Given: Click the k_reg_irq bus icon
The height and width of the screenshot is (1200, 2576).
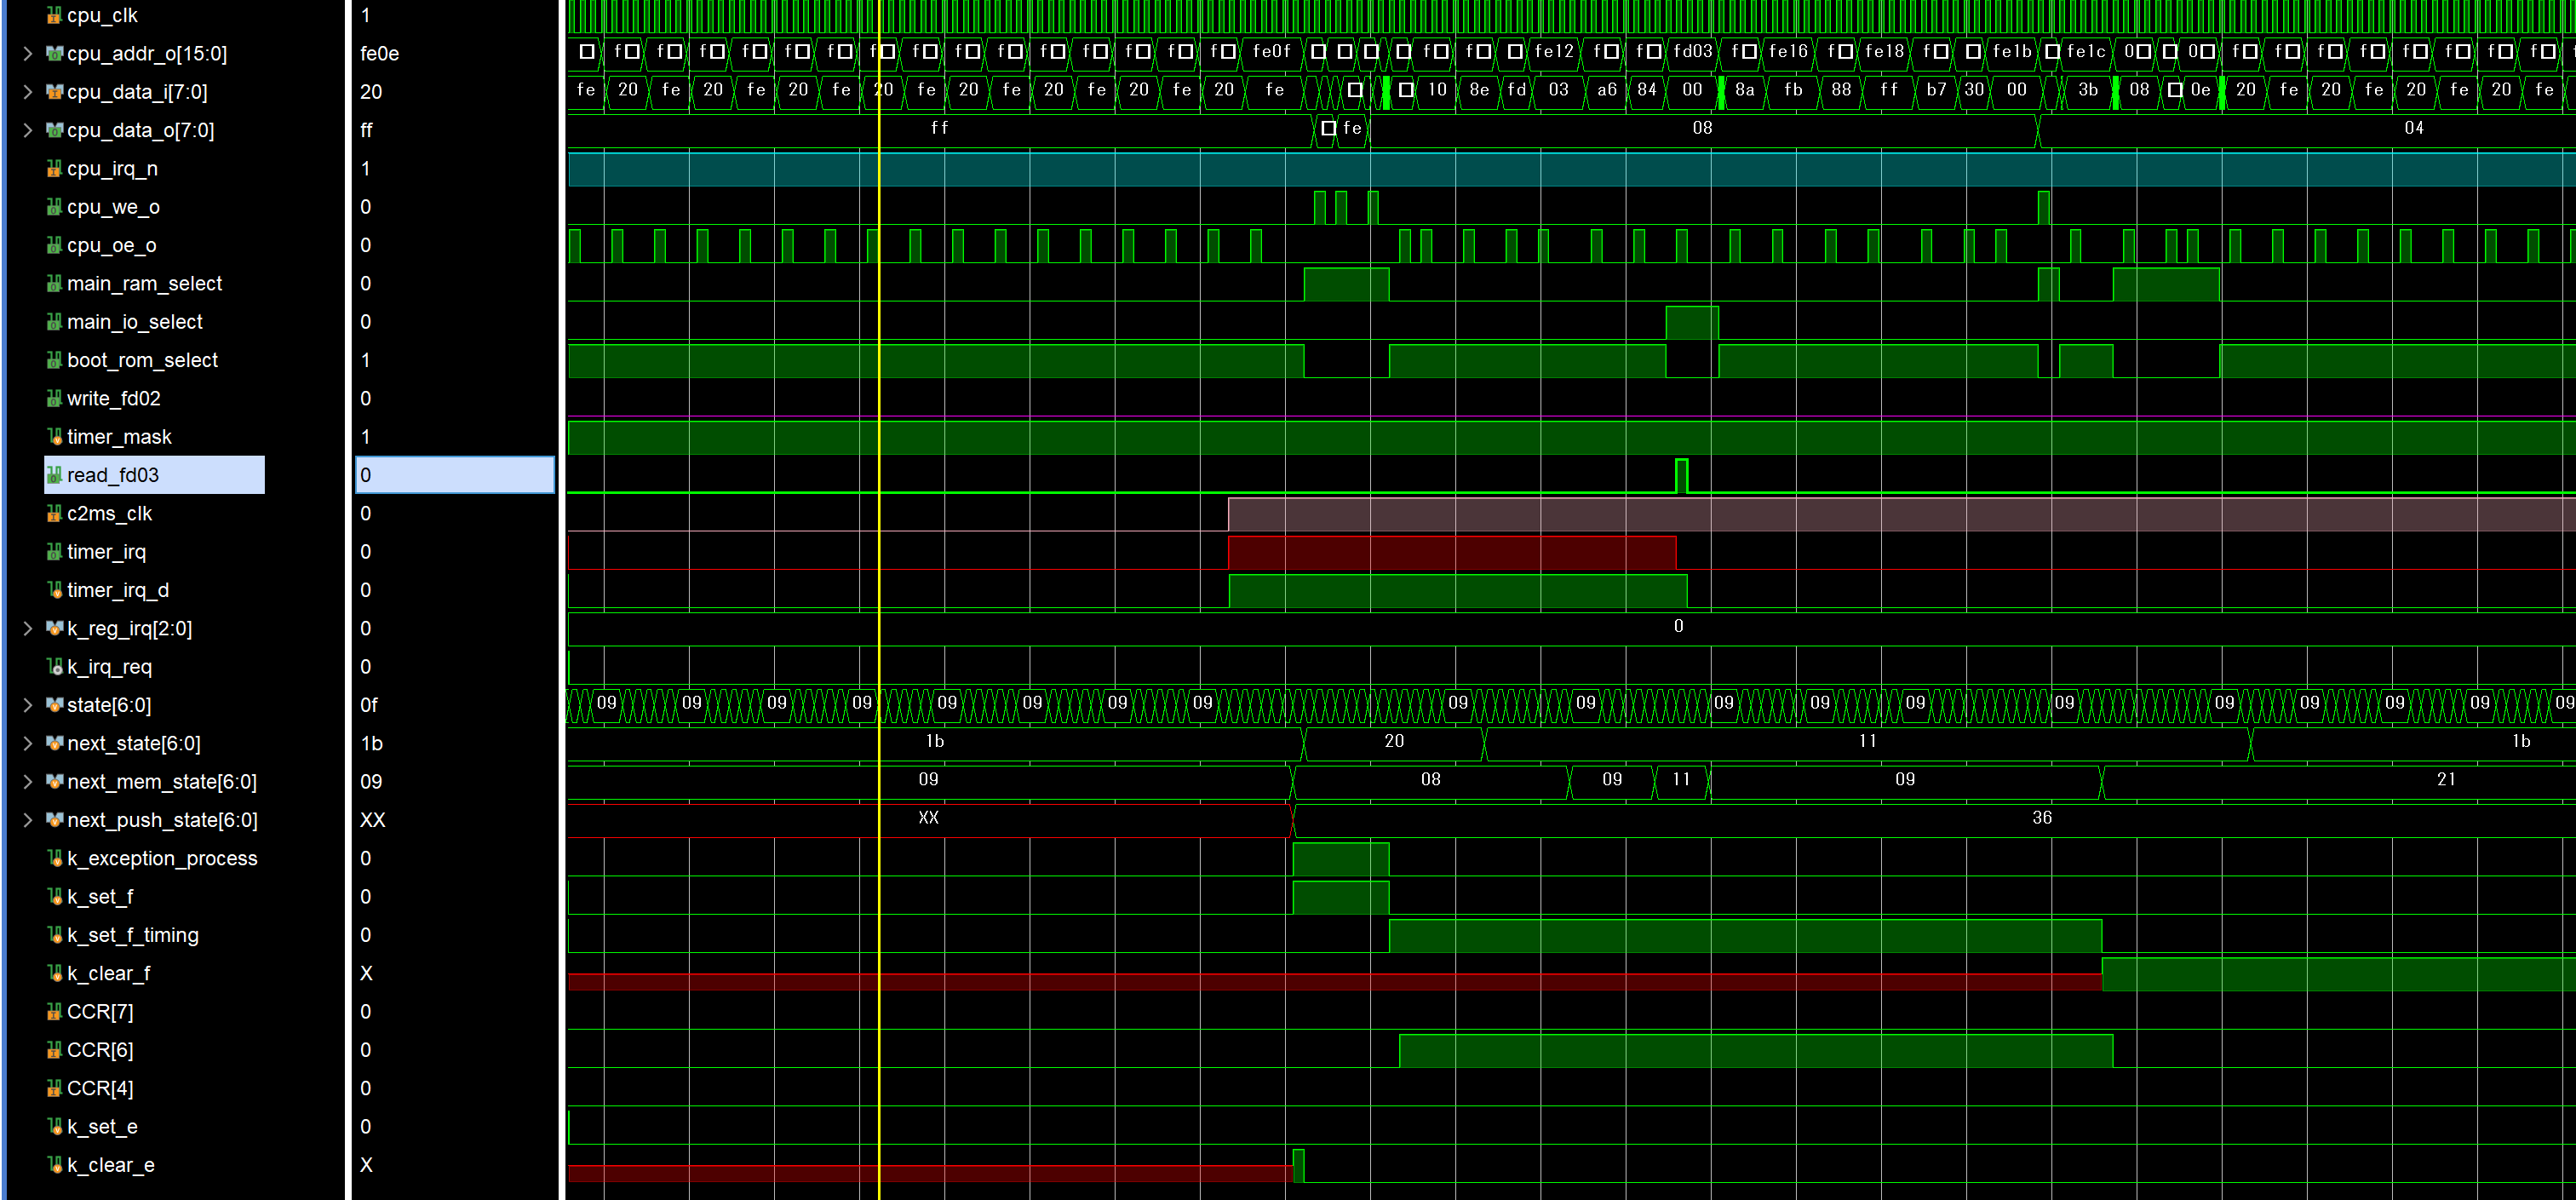Looking at the screenshot, I should [x=54, y=628].
